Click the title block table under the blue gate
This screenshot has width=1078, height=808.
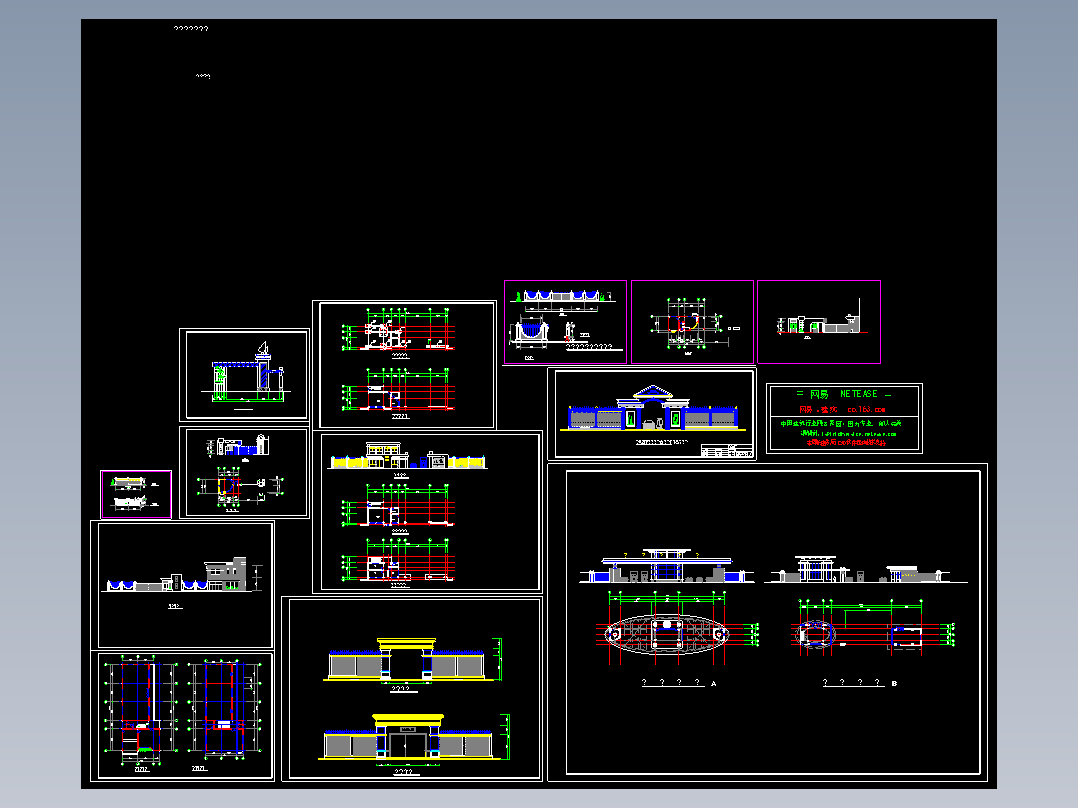click(726, 451)
